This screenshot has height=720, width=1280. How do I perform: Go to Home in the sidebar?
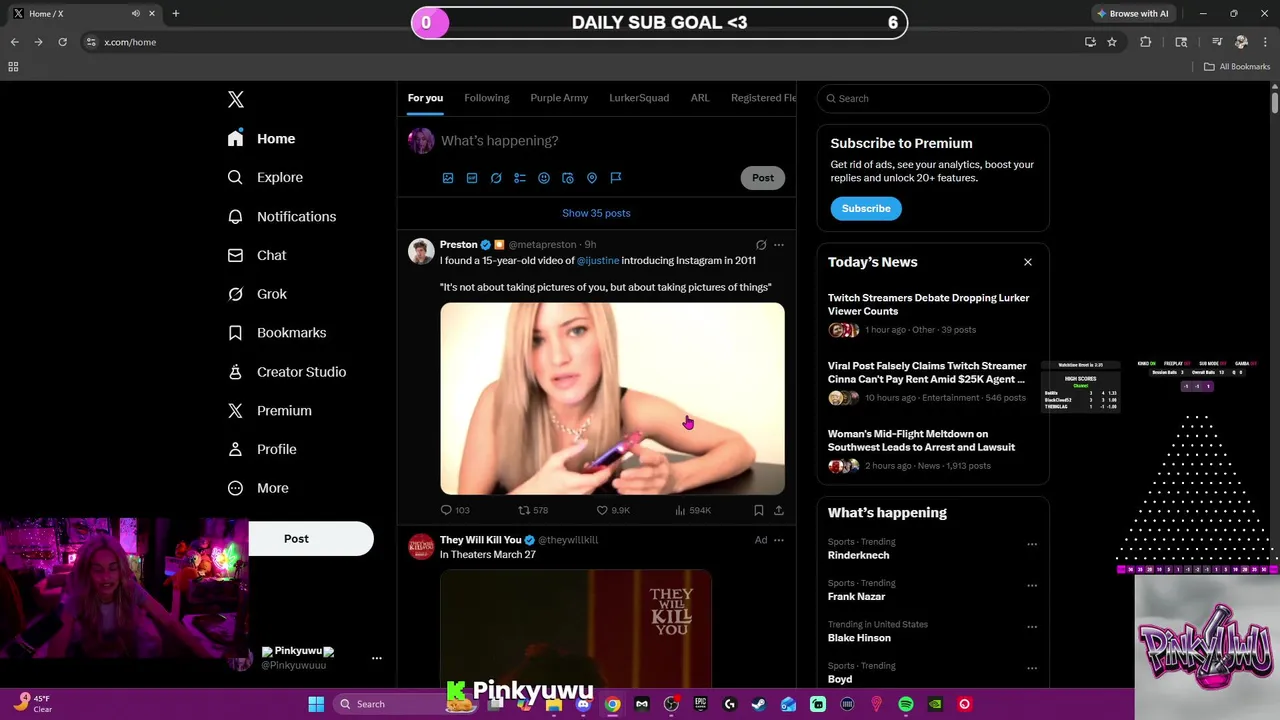tap(262, 139)
